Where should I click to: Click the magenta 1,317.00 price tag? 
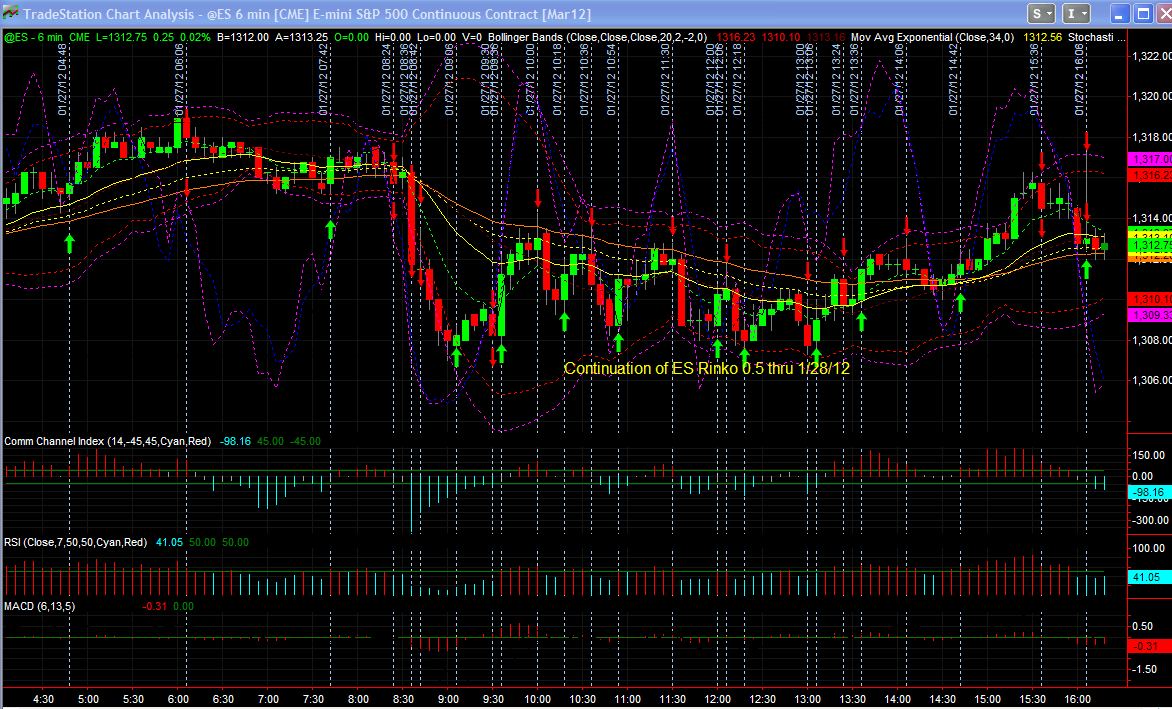[1150, 159]
